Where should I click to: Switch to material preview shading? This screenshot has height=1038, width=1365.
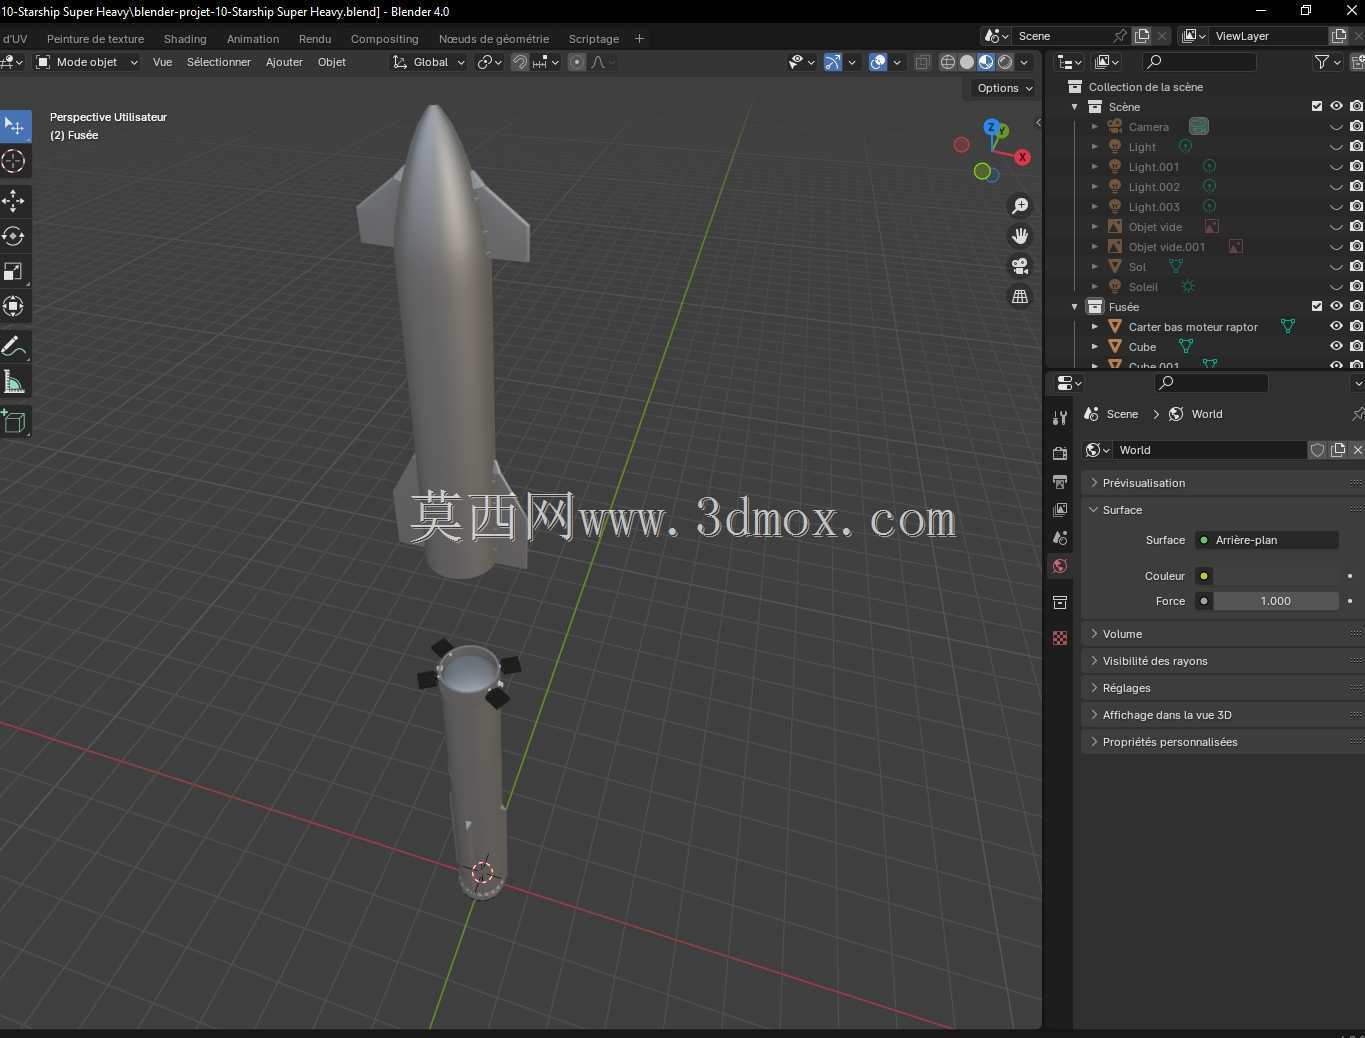pos(986,62)
